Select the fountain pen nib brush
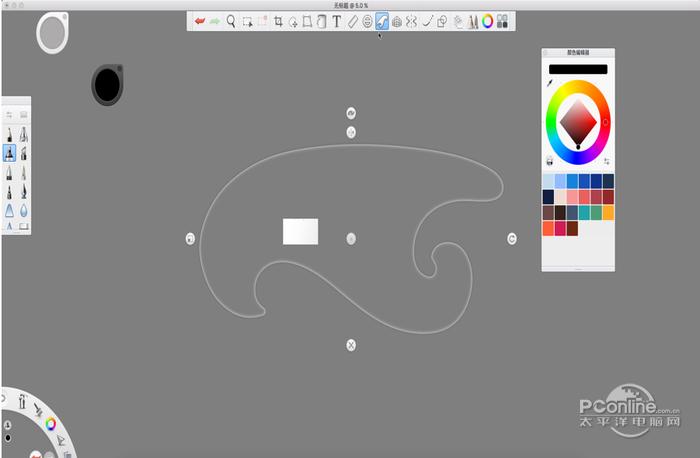 tap(23, 192)
